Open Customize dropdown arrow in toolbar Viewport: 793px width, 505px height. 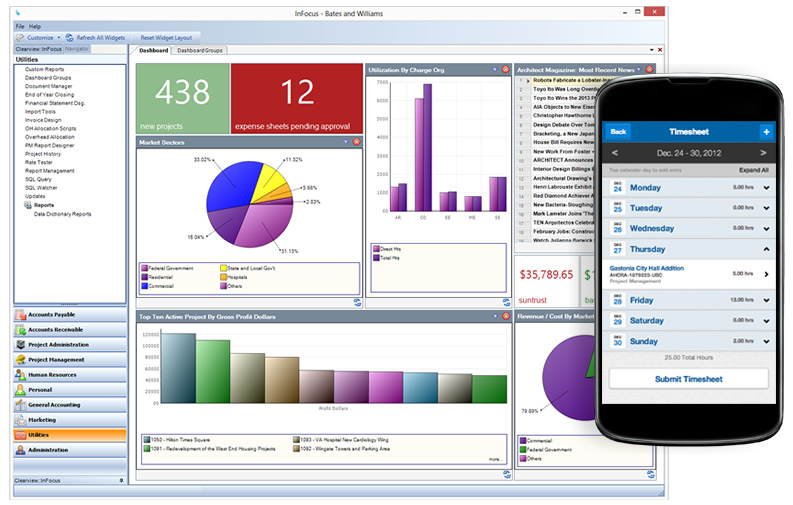59,37
